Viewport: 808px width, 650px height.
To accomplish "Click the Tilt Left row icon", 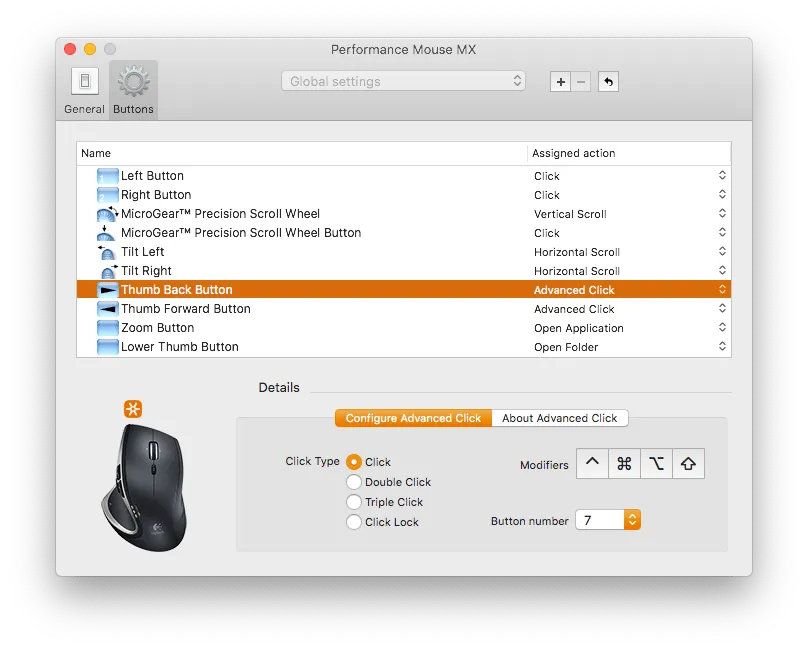I will click(x=107, y=252).
